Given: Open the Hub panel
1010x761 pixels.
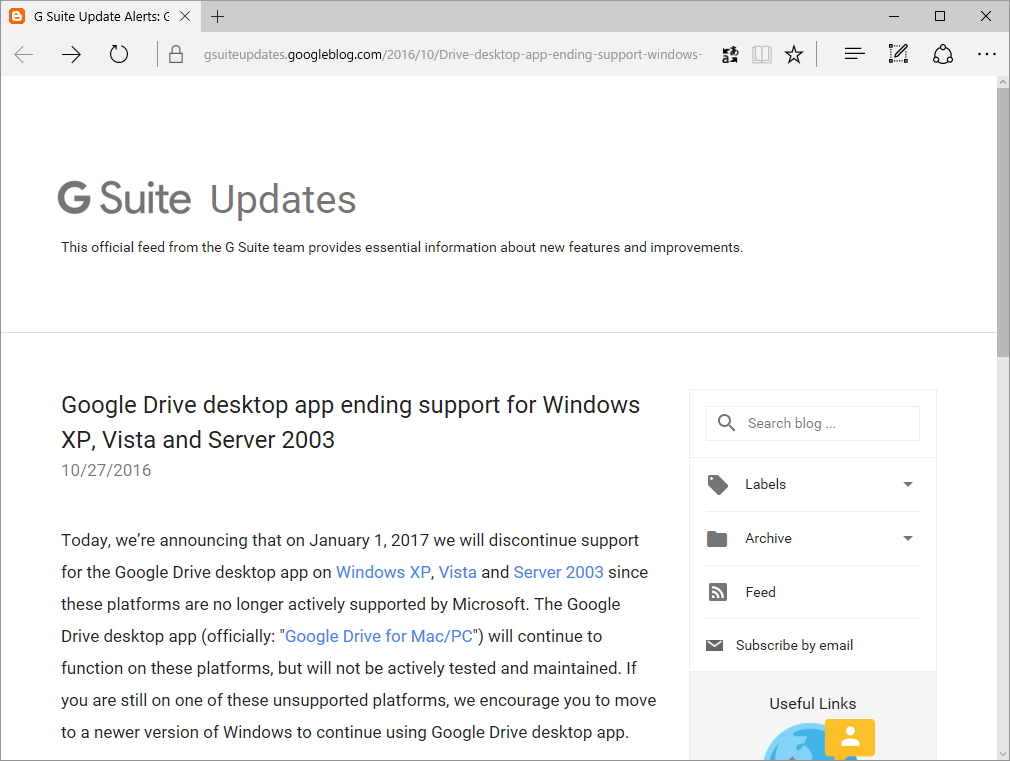Looking at the screenshot, I should click(x=854, y=54).
